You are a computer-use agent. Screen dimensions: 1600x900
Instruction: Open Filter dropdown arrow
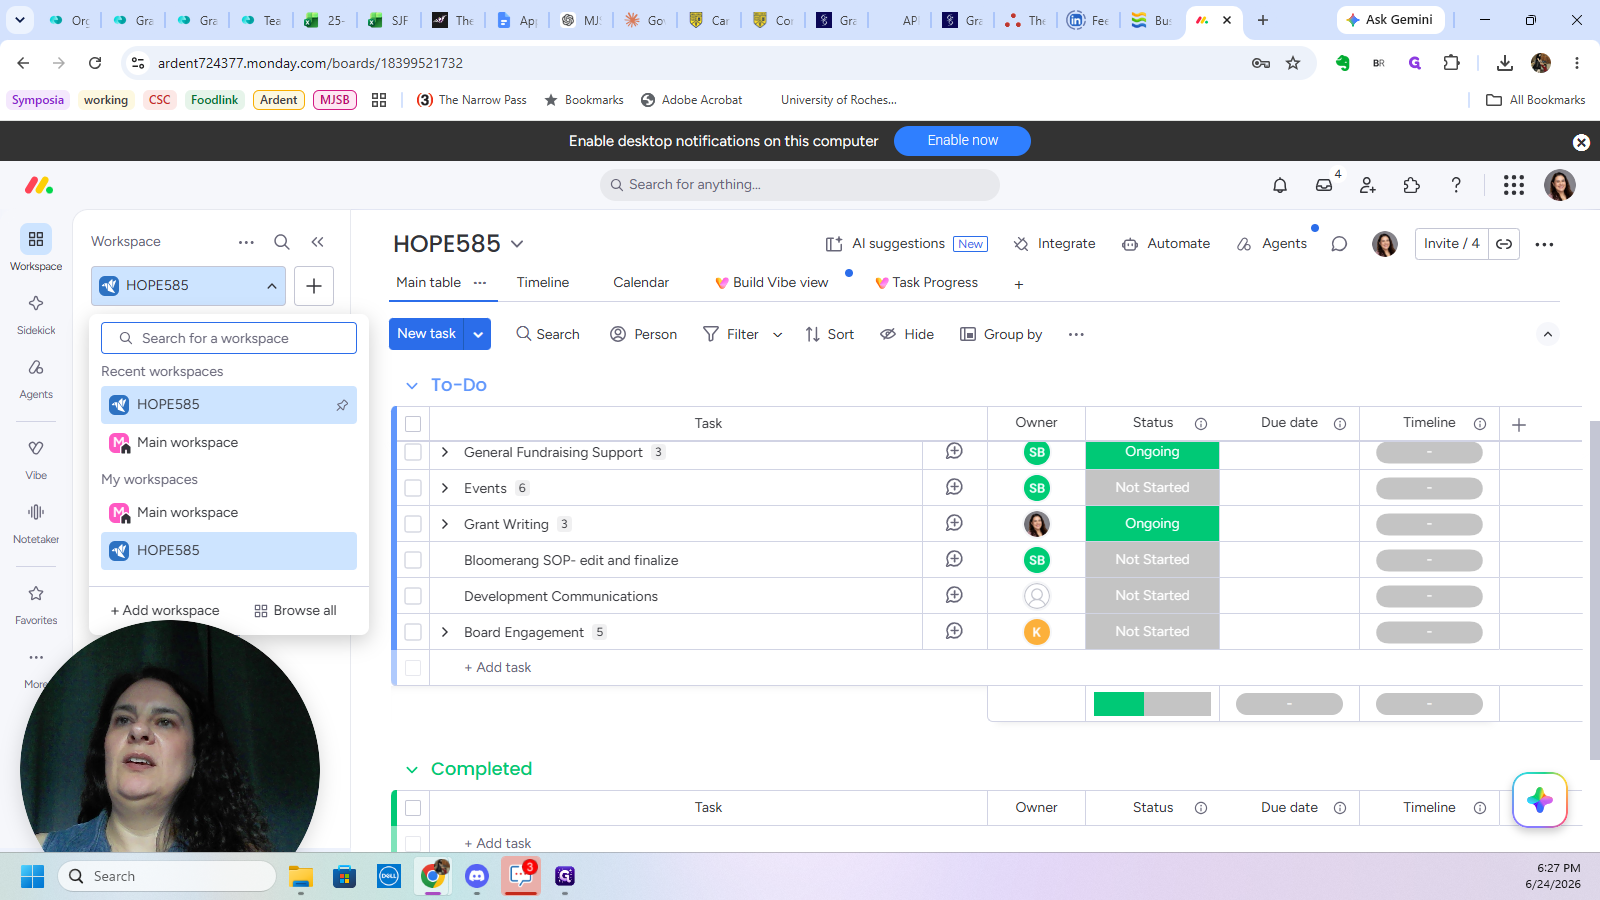point(778,335)
